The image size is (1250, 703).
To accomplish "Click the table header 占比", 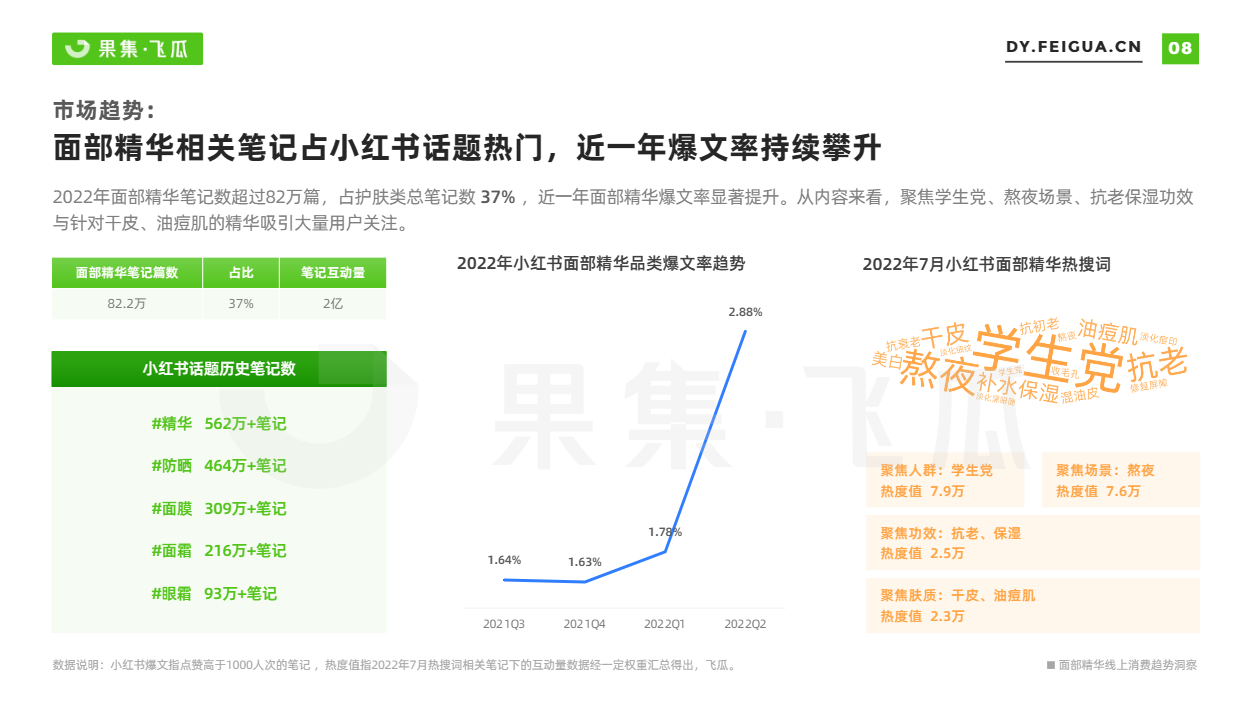I will [x=241, y=273].
